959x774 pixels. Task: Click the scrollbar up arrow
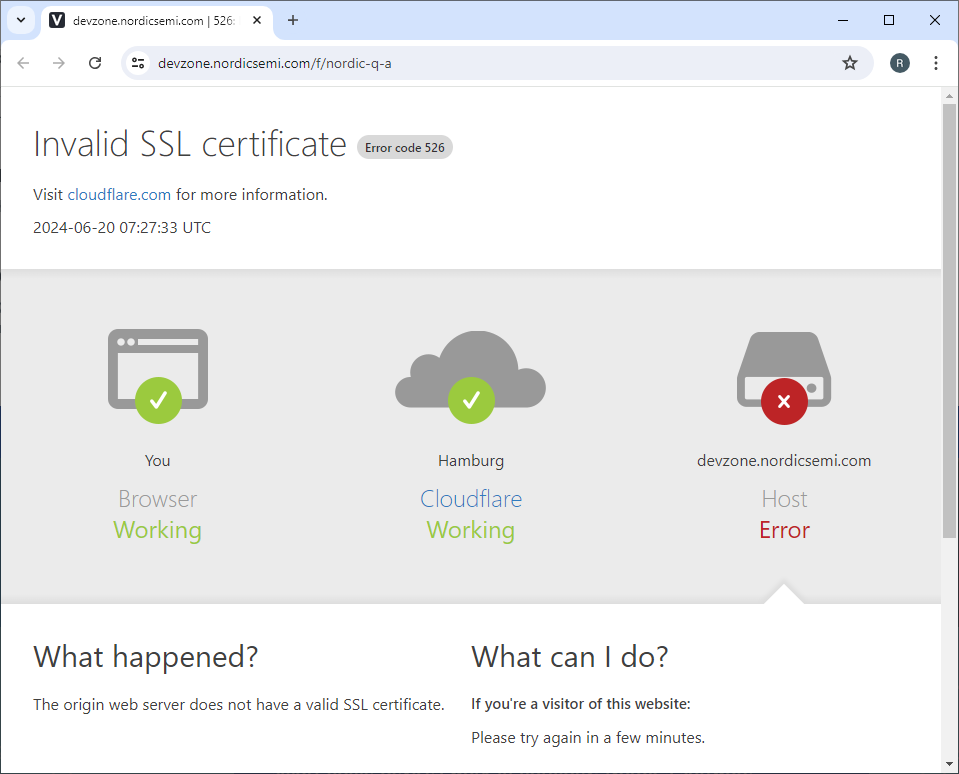coord(949,96)
